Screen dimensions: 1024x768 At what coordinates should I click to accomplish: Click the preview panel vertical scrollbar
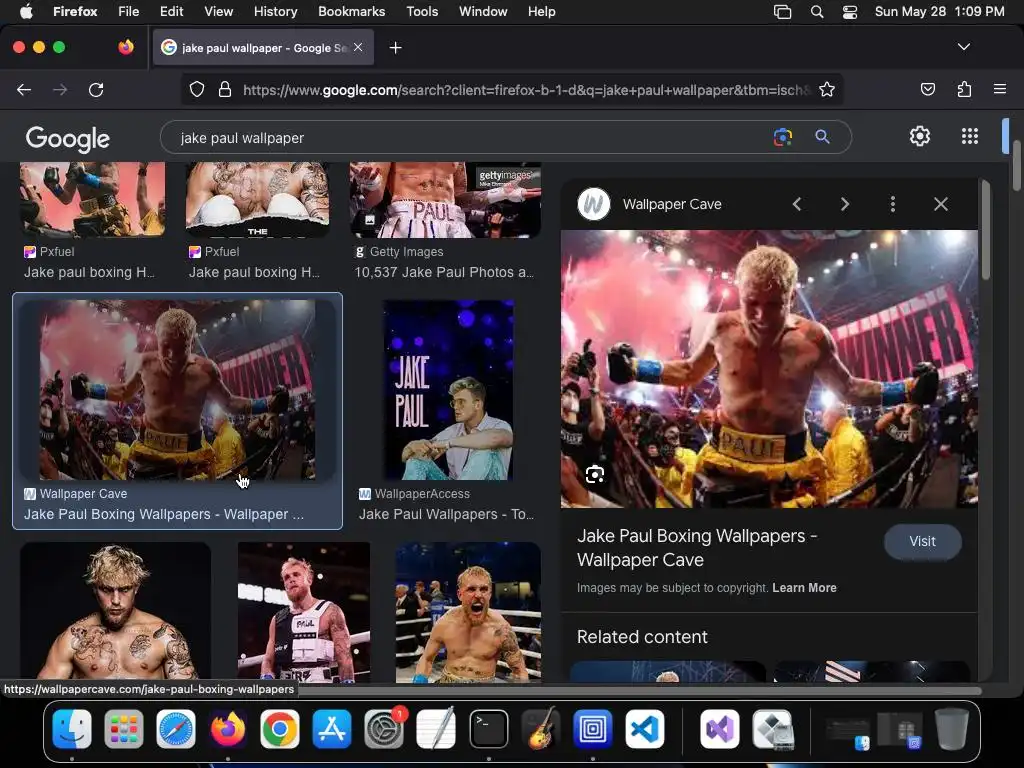[x=985, y=231]
